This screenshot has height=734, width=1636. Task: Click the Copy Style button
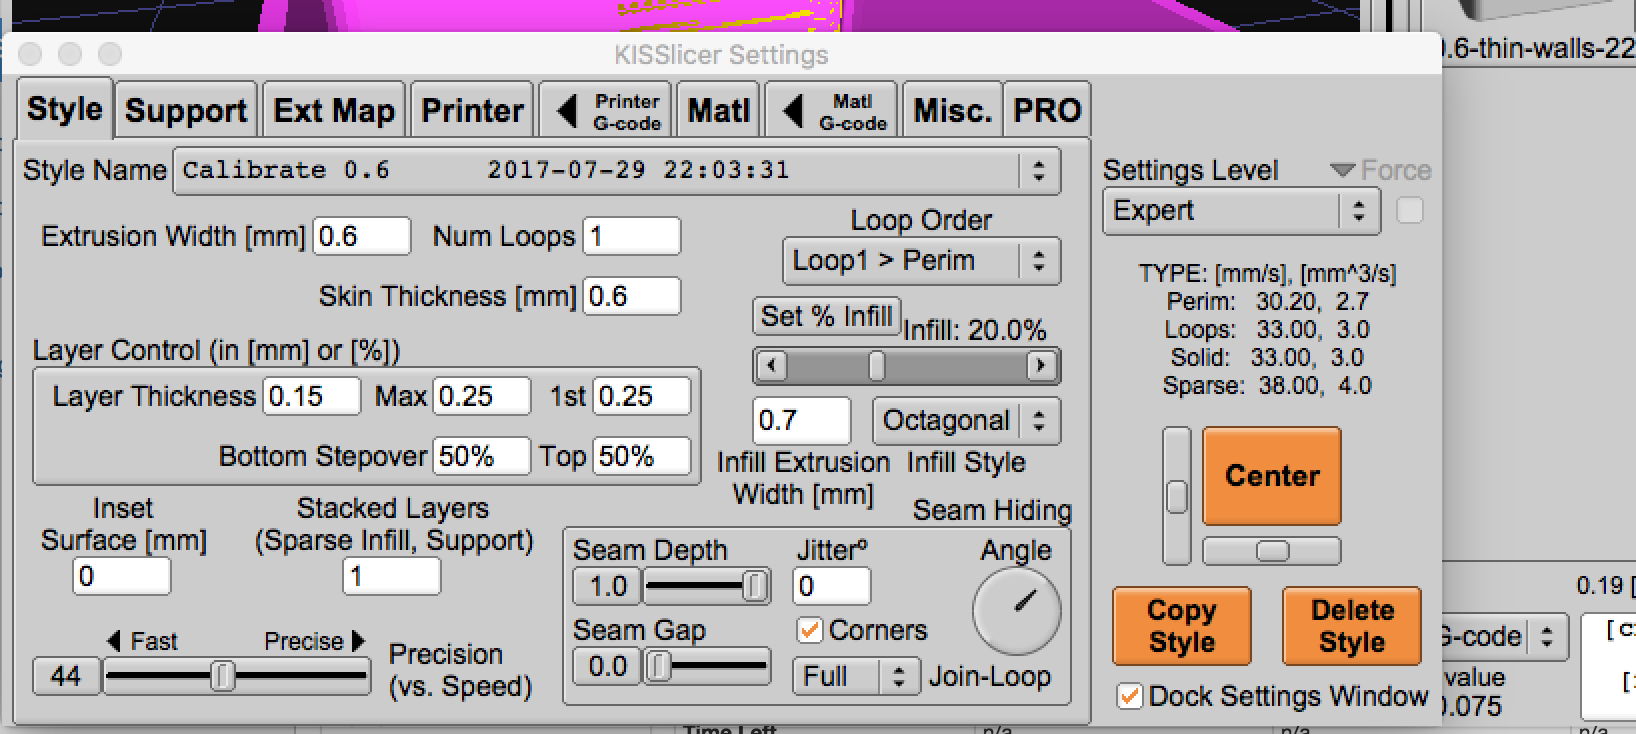1182,626
